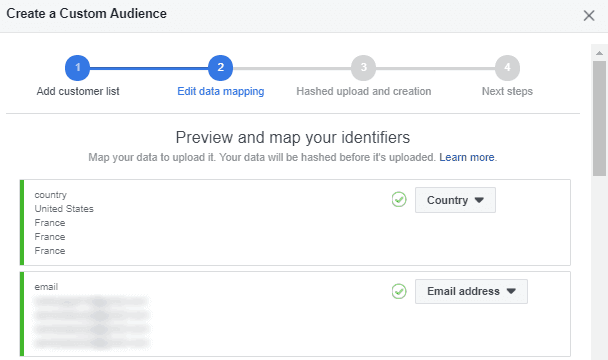Jump to step 4 circle

coord(507,68)
